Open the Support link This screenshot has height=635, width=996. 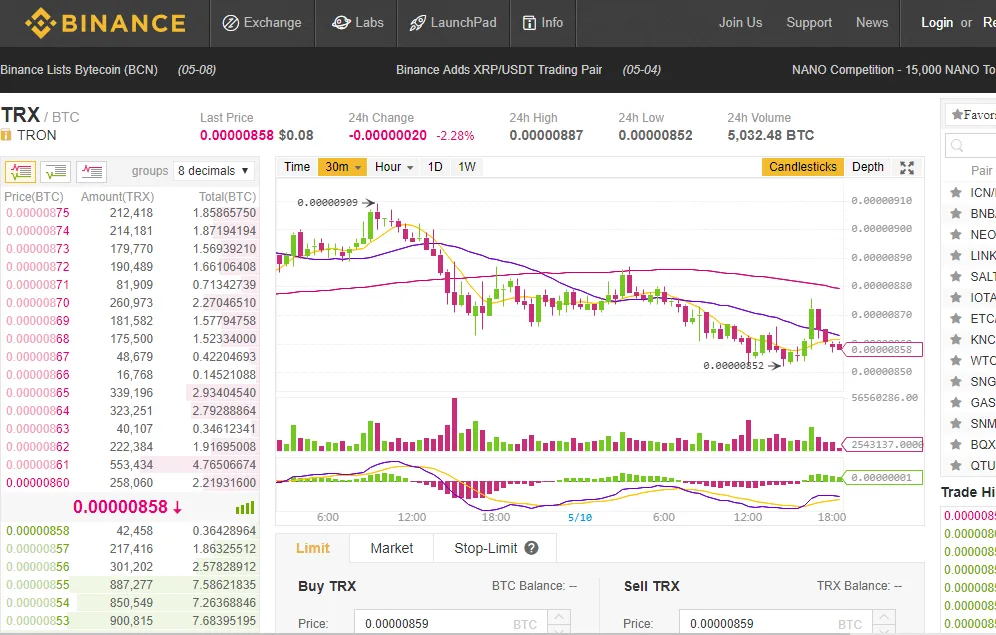809,22
